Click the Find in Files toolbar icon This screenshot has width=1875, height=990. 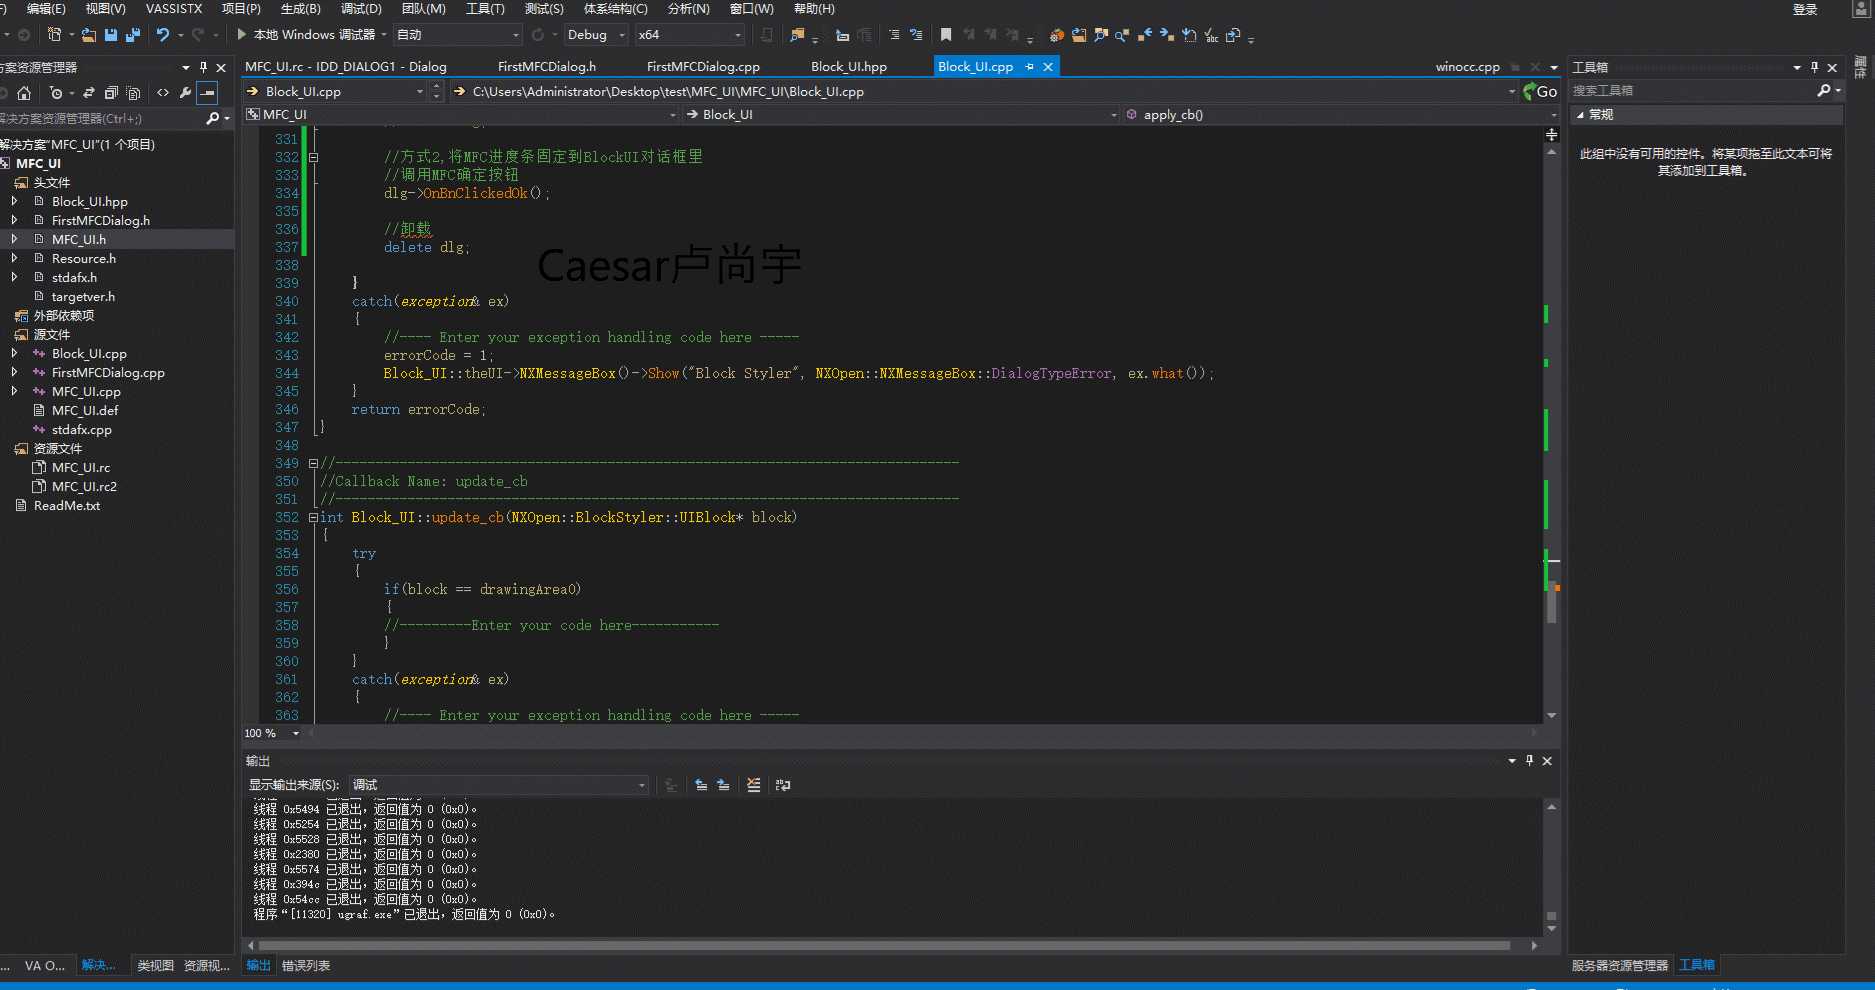797,35
